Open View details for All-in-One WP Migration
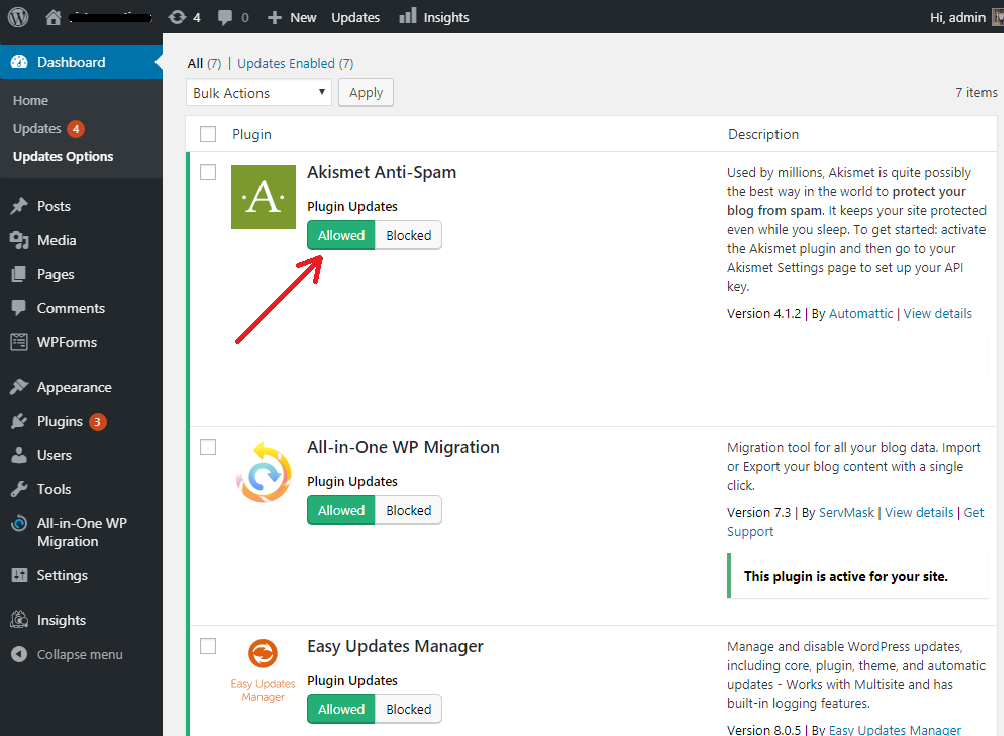1004x736 pixels. point(919,512)
